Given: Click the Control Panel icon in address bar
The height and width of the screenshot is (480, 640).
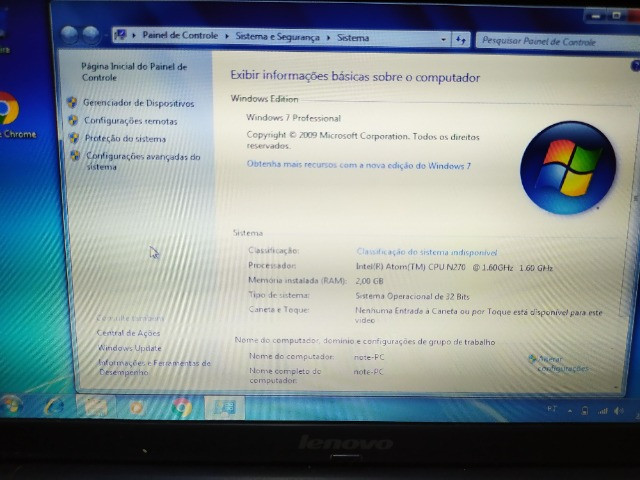Looking at the screenshot, I should [120, 35].
